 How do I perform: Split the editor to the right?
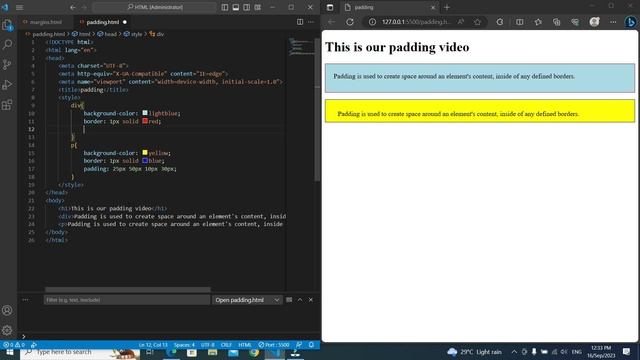pos(300,22)
